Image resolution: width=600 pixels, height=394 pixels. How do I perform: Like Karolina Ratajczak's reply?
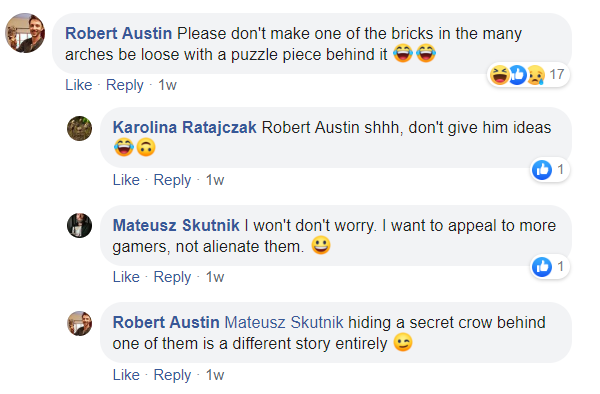tap(126, 180)
